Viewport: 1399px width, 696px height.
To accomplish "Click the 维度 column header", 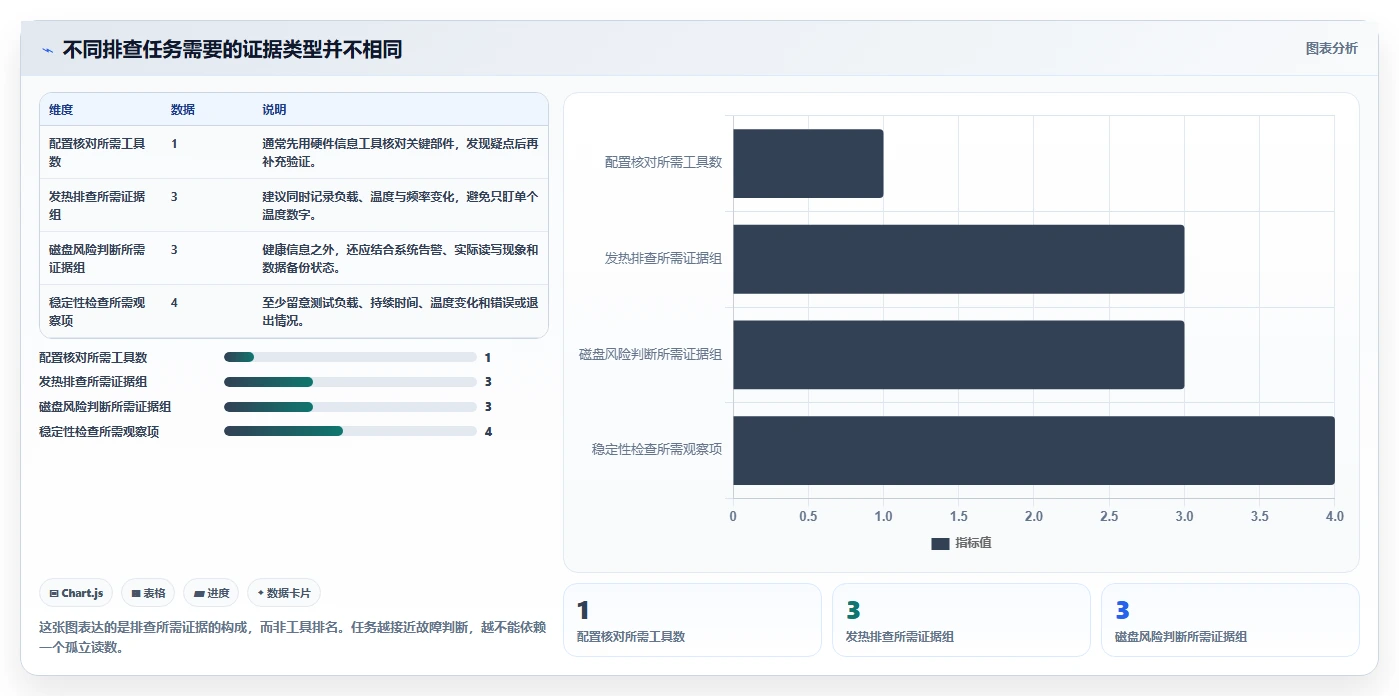I will tap(61, 110).
